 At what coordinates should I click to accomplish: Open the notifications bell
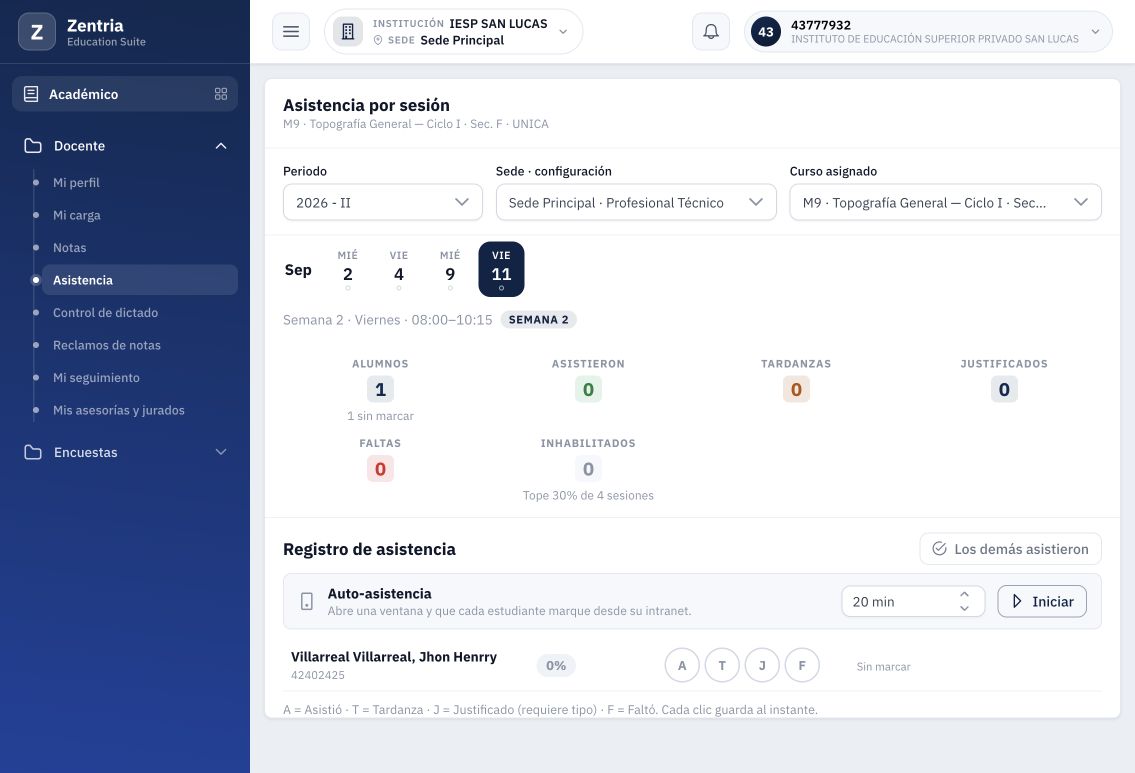(711, 32)
